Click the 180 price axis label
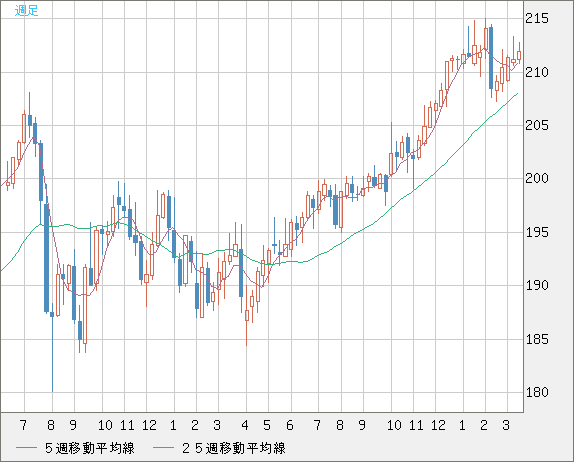The width and height of the screenshot is (574, 462). pyautogui.click(x=537, y=392)
